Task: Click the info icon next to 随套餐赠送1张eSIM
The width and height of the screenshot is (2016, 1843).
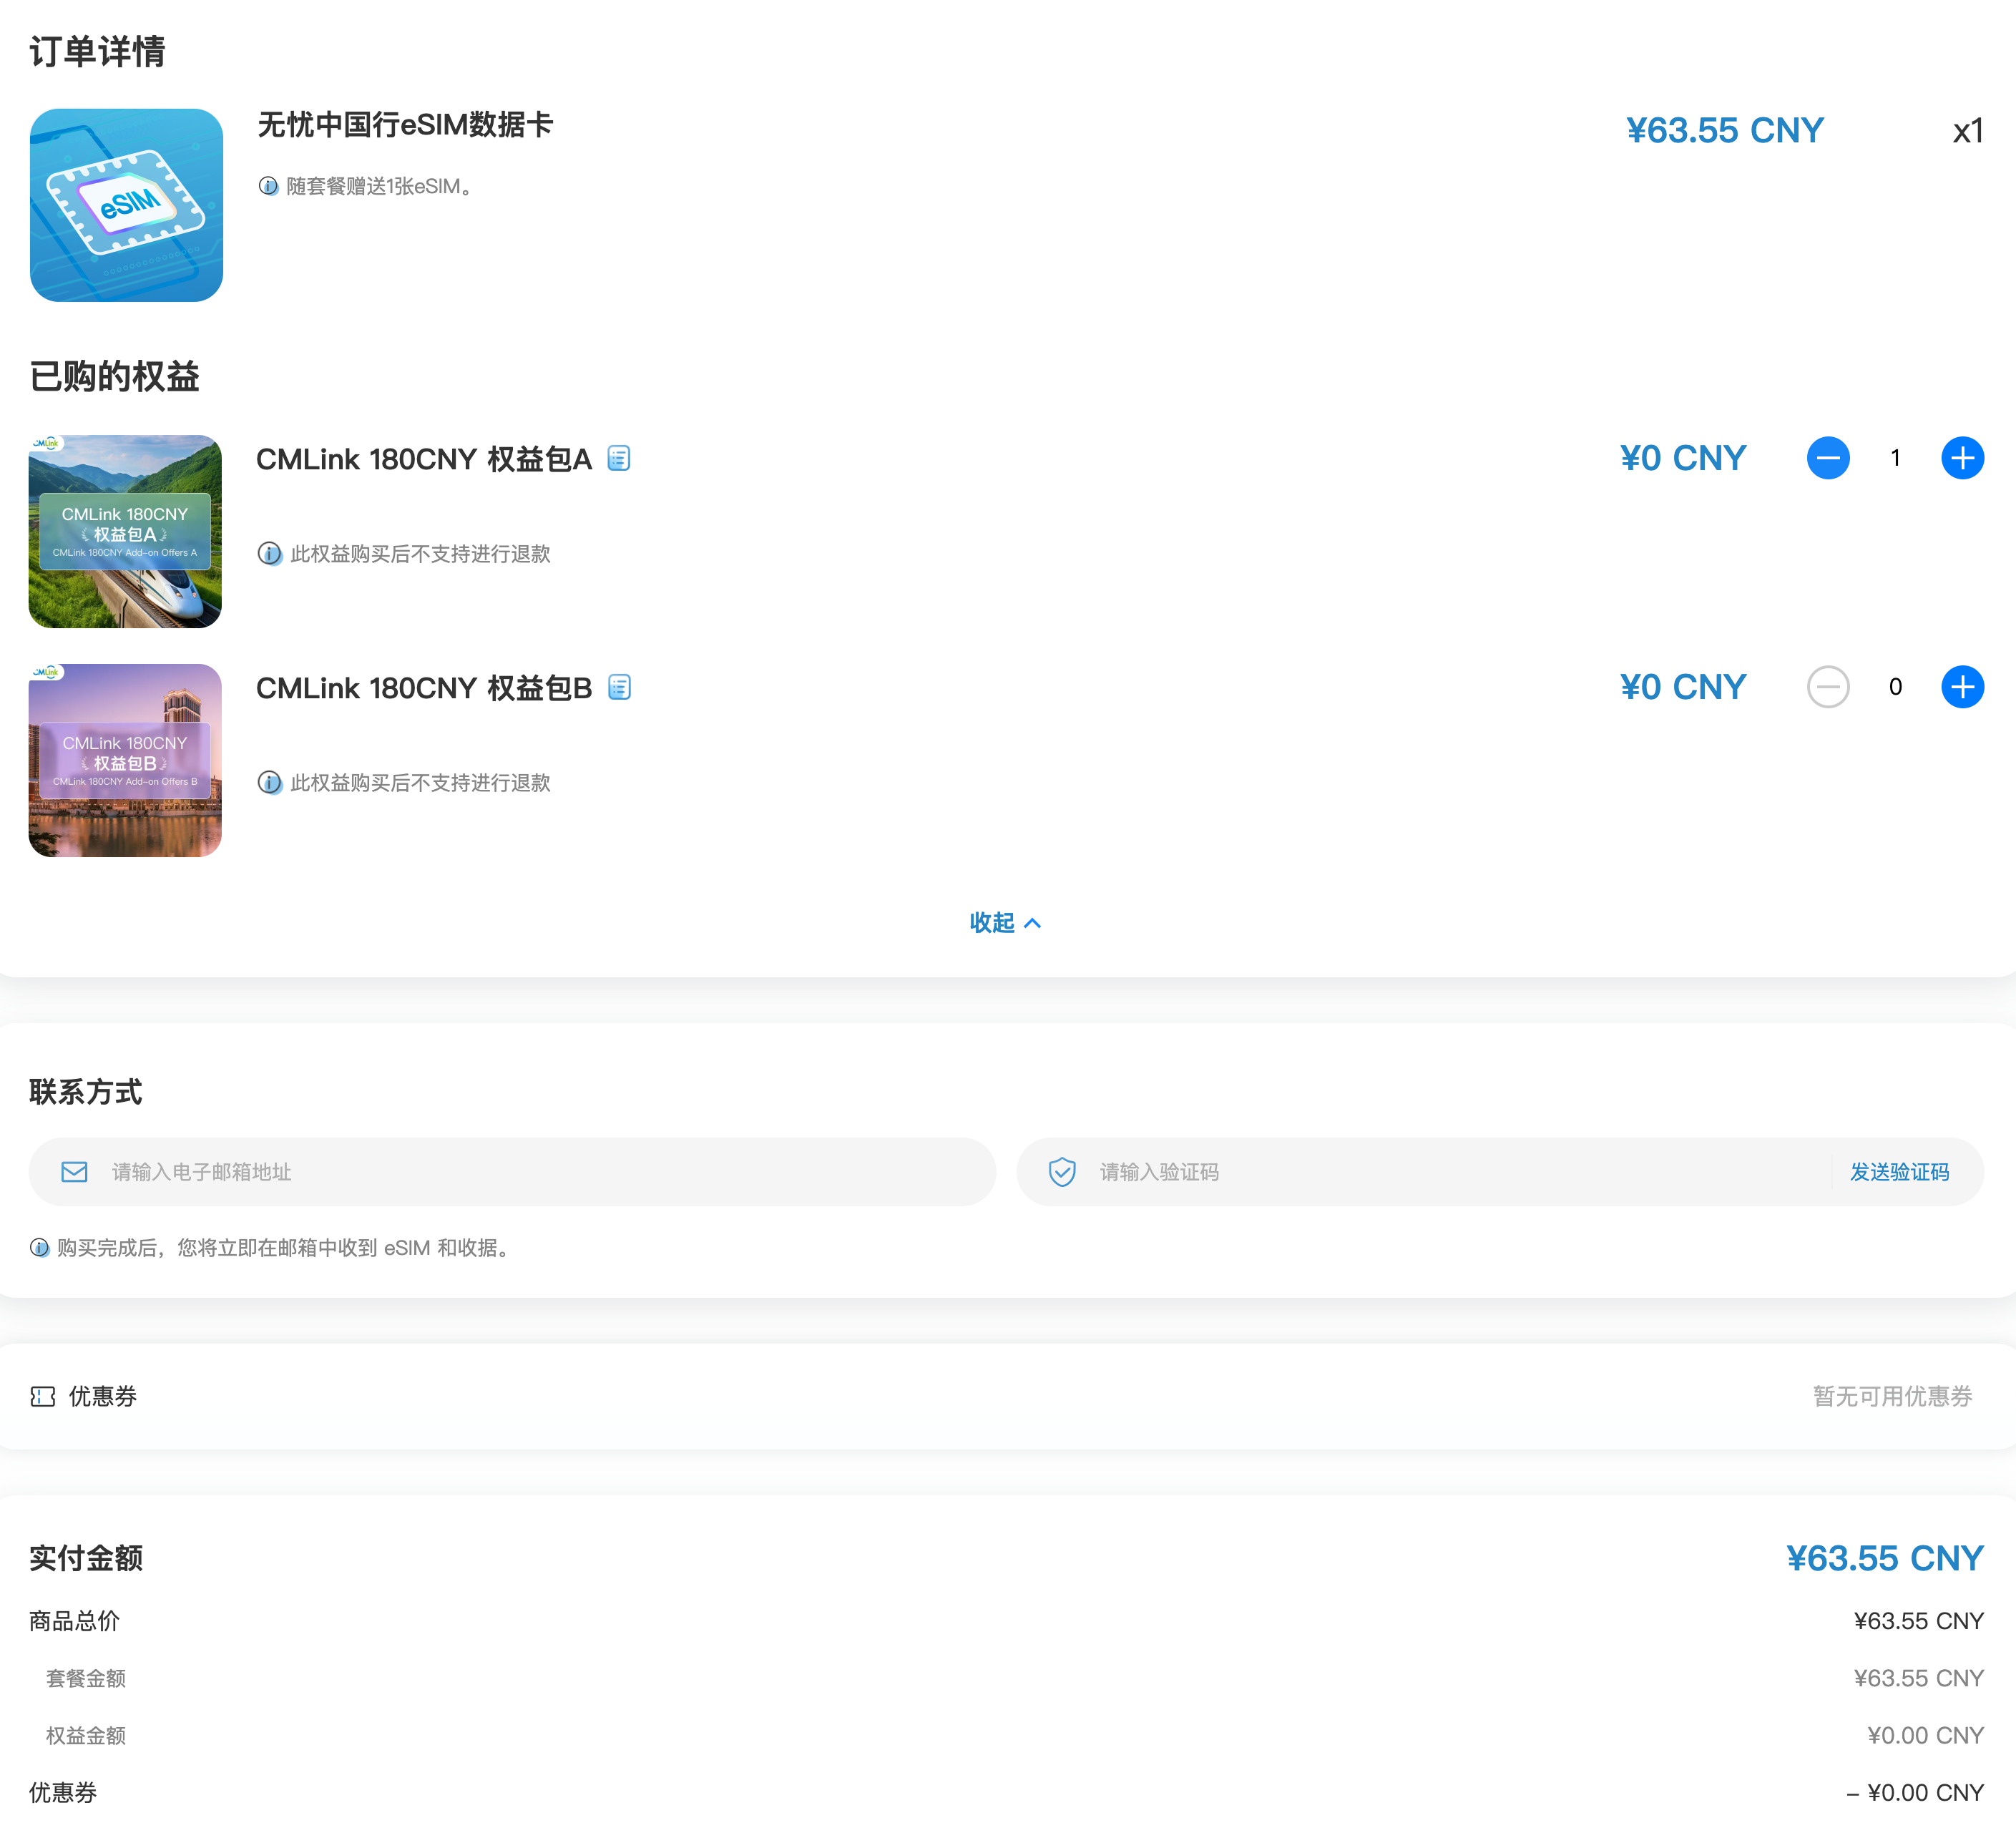Action: point(268,186)
